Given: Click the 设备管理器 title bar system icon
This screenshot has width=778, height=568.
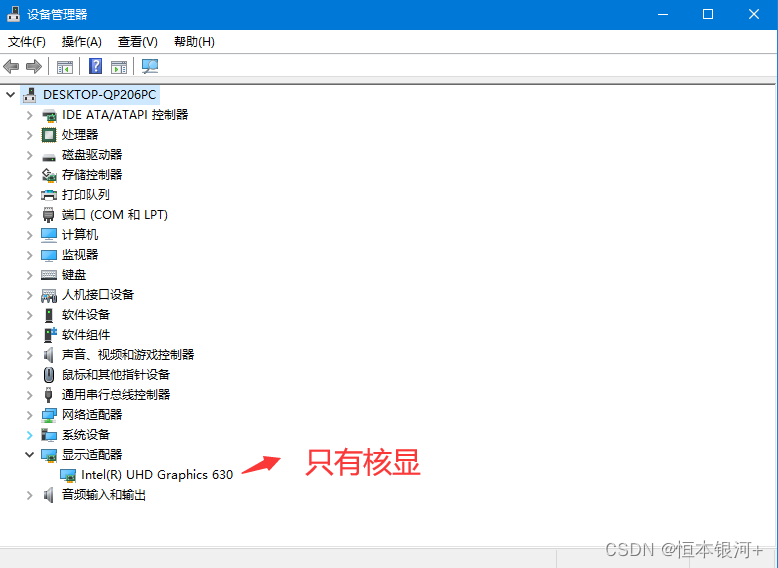Looking at the screenshot, I should click(13, 14).
